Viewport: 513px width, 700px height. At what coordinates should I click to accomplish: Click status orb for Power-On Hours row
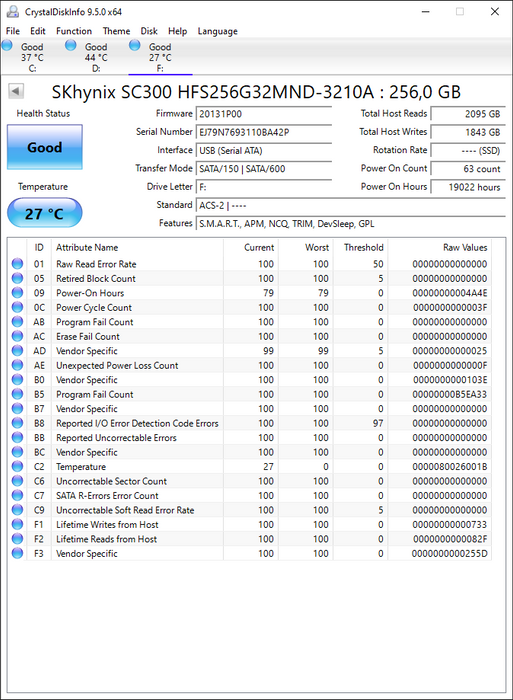coord(17,293)
